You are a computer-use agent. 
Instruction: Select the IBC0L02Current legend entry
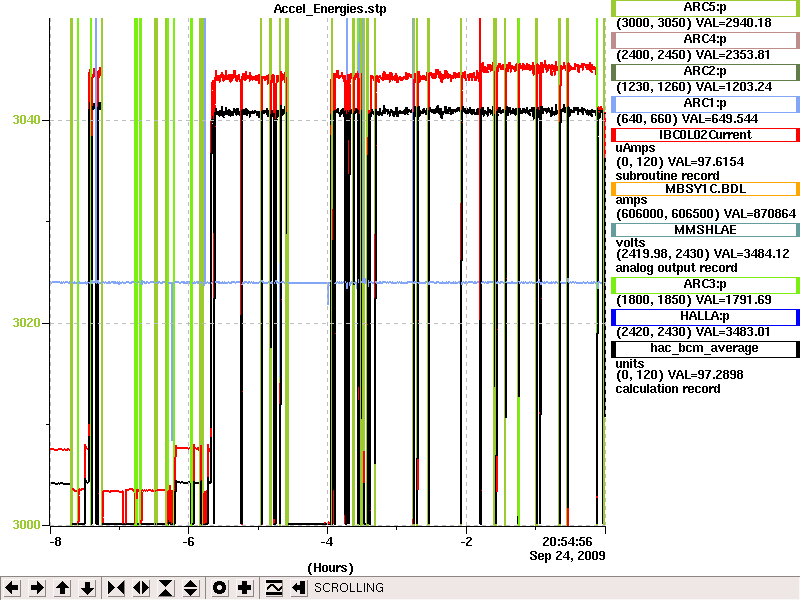(x=705, y=135)
